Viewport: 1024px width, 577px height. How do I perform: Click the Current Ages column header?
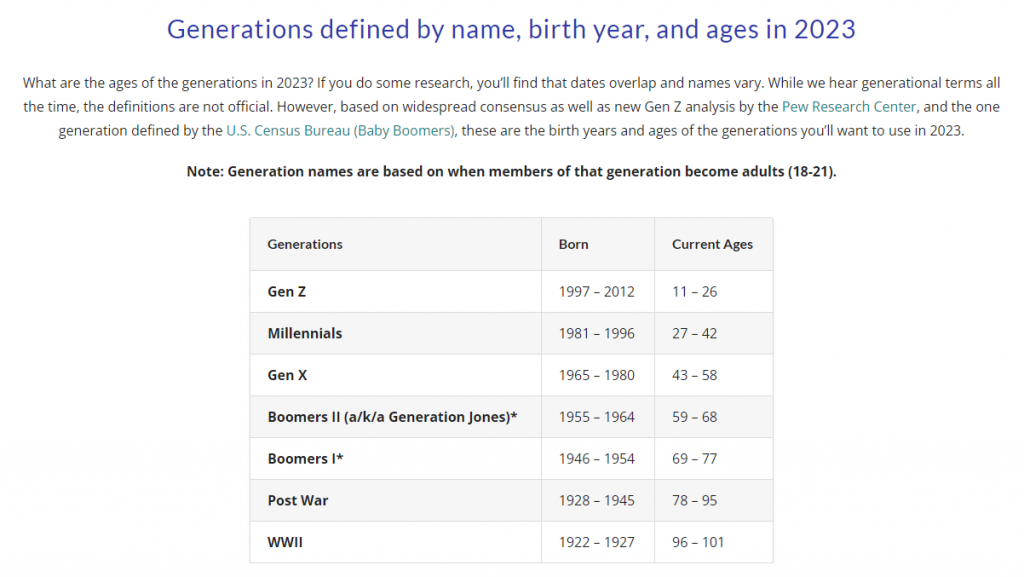712,244
